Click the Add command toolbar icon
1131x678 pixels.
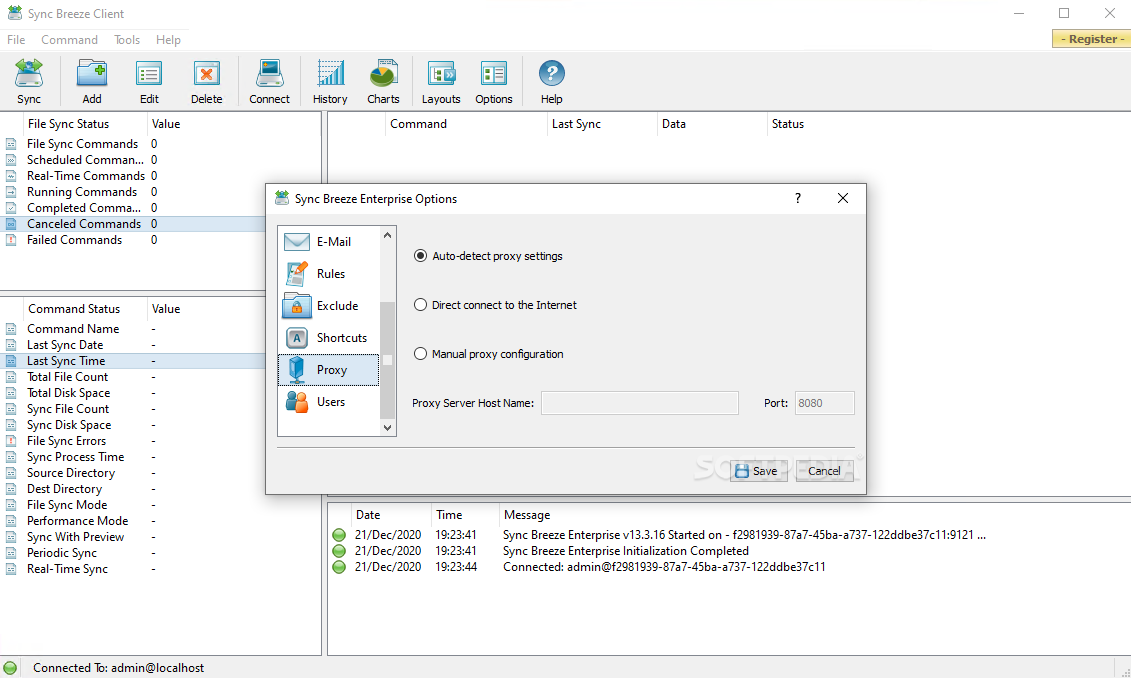point(92,82)
